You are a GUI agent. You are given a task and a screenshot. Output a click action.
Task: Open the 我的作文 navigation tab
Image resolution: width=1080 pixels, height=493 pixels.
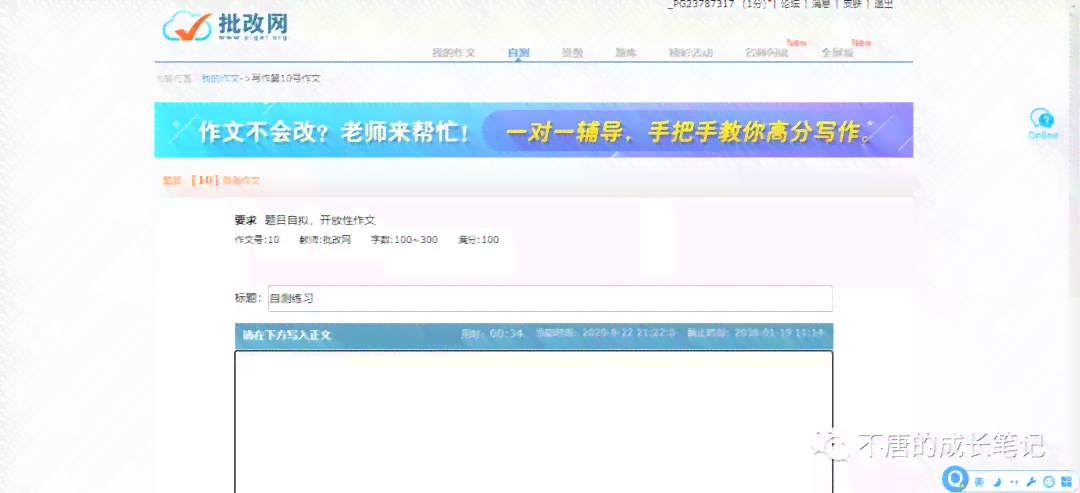[x=453, y=52]
